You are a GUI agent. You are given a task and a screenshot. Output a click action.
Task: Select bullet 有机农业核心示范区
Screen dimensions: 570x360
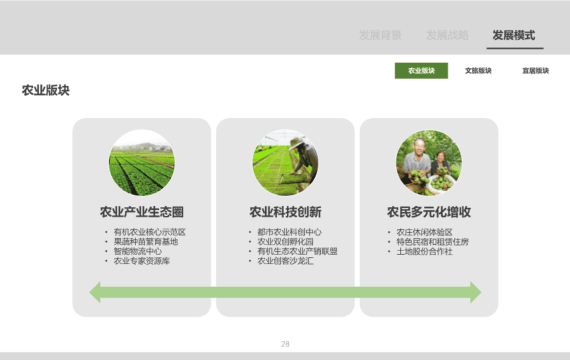click(x=150, y=232)
